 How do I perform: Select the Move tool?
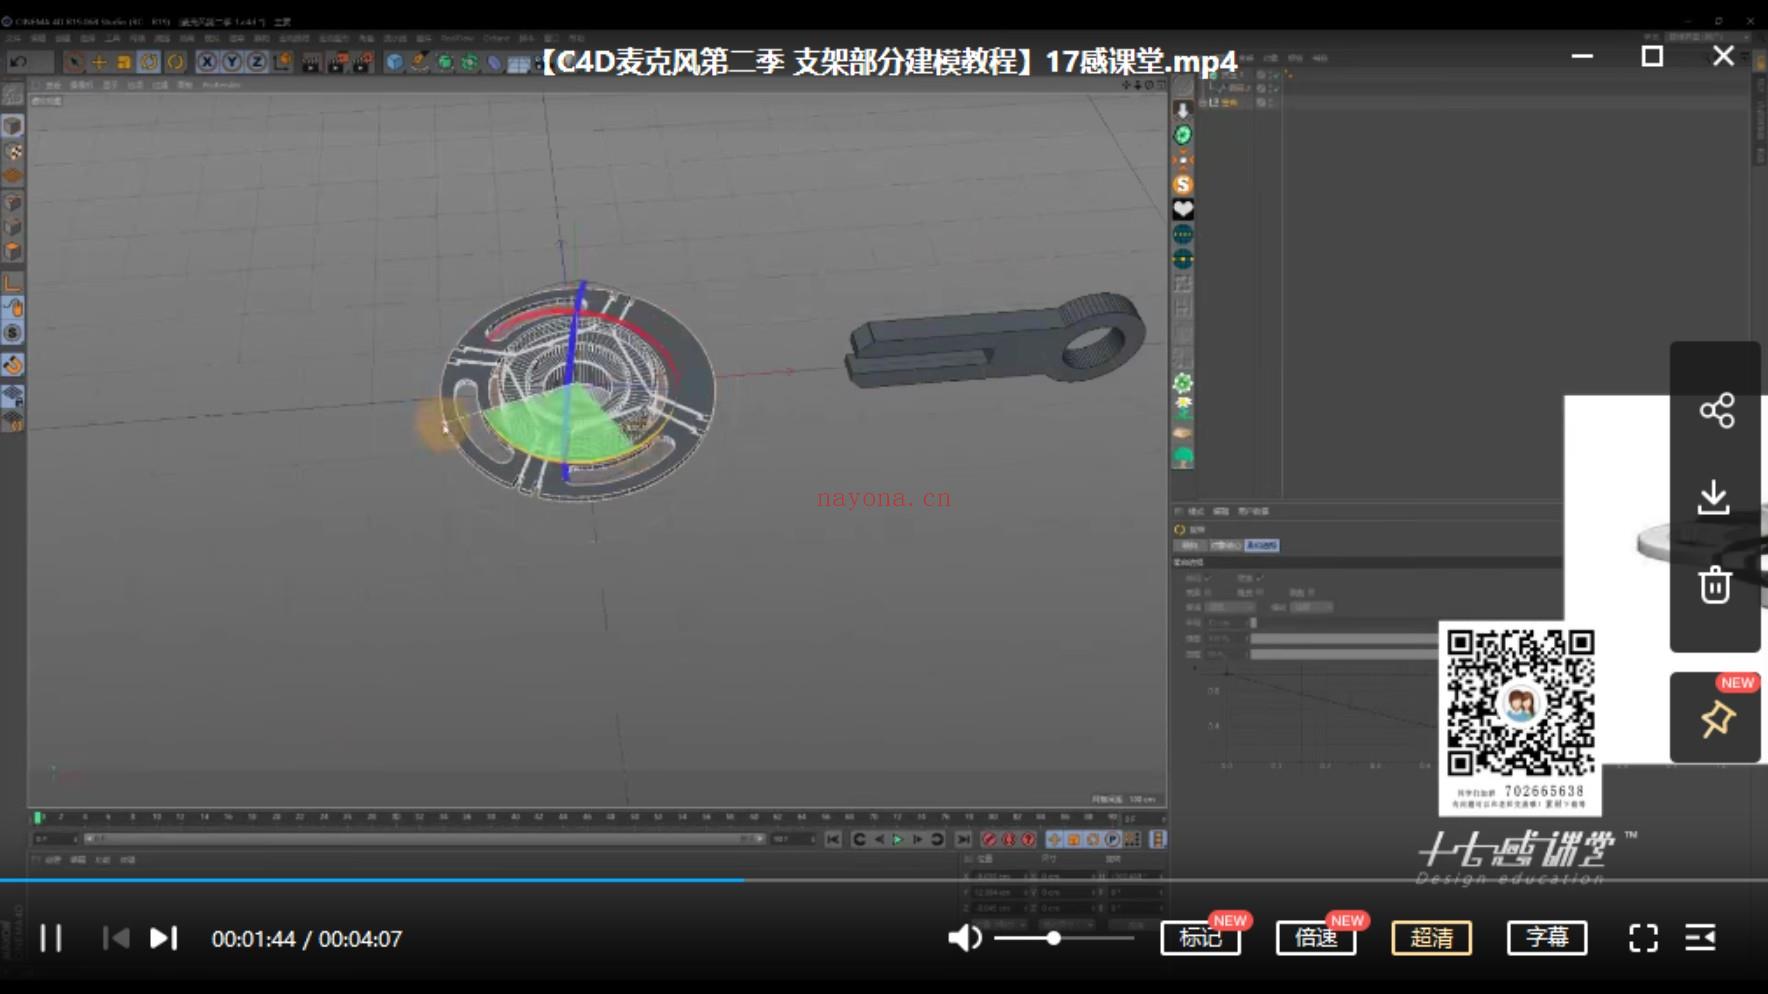point(99,62)
